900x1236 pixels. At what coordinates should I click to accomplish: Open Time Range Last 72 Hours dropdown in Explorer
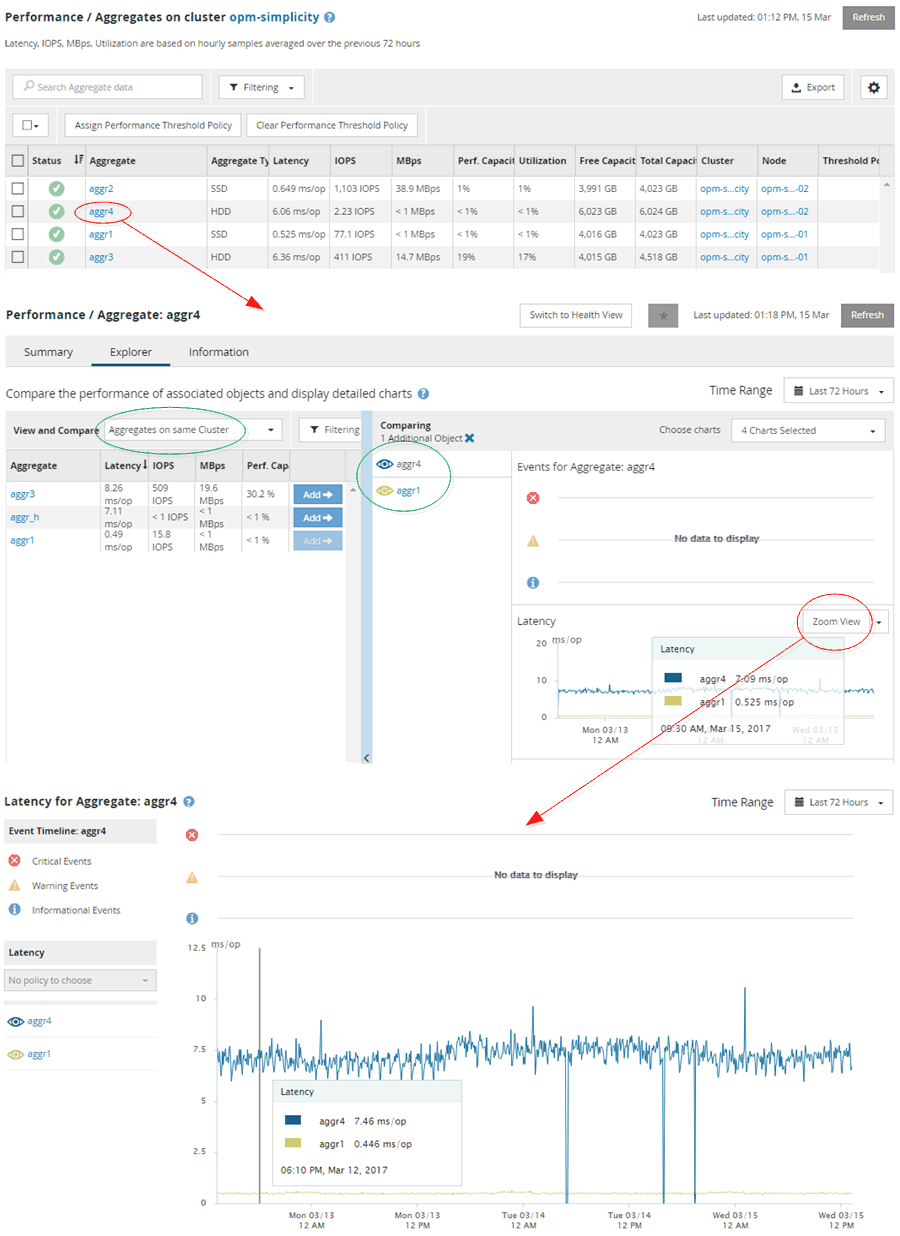coord(838,391)
